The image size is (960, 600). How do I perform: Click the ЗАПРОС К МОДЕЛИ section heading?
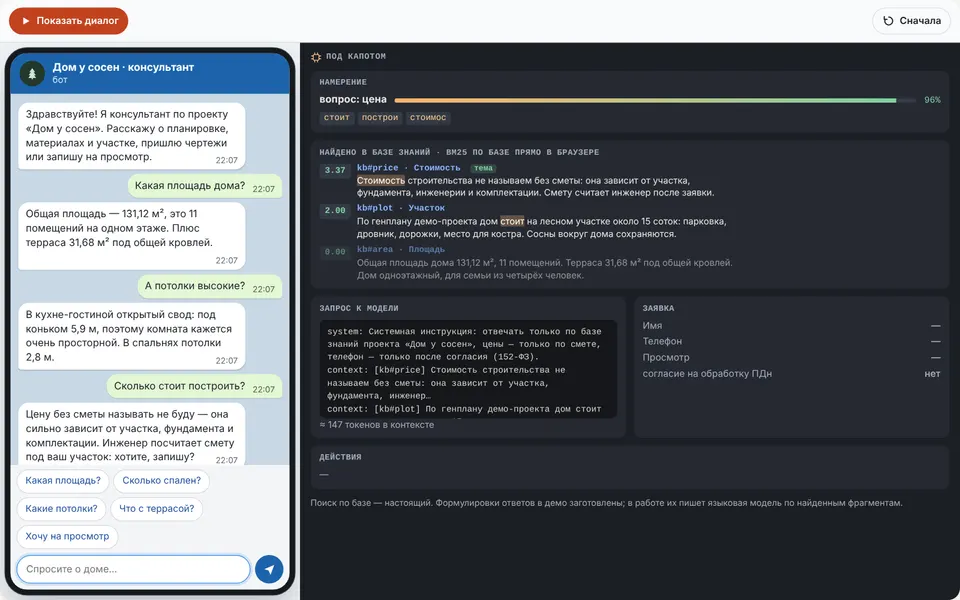pyautogui.click(x=359, y=309)
